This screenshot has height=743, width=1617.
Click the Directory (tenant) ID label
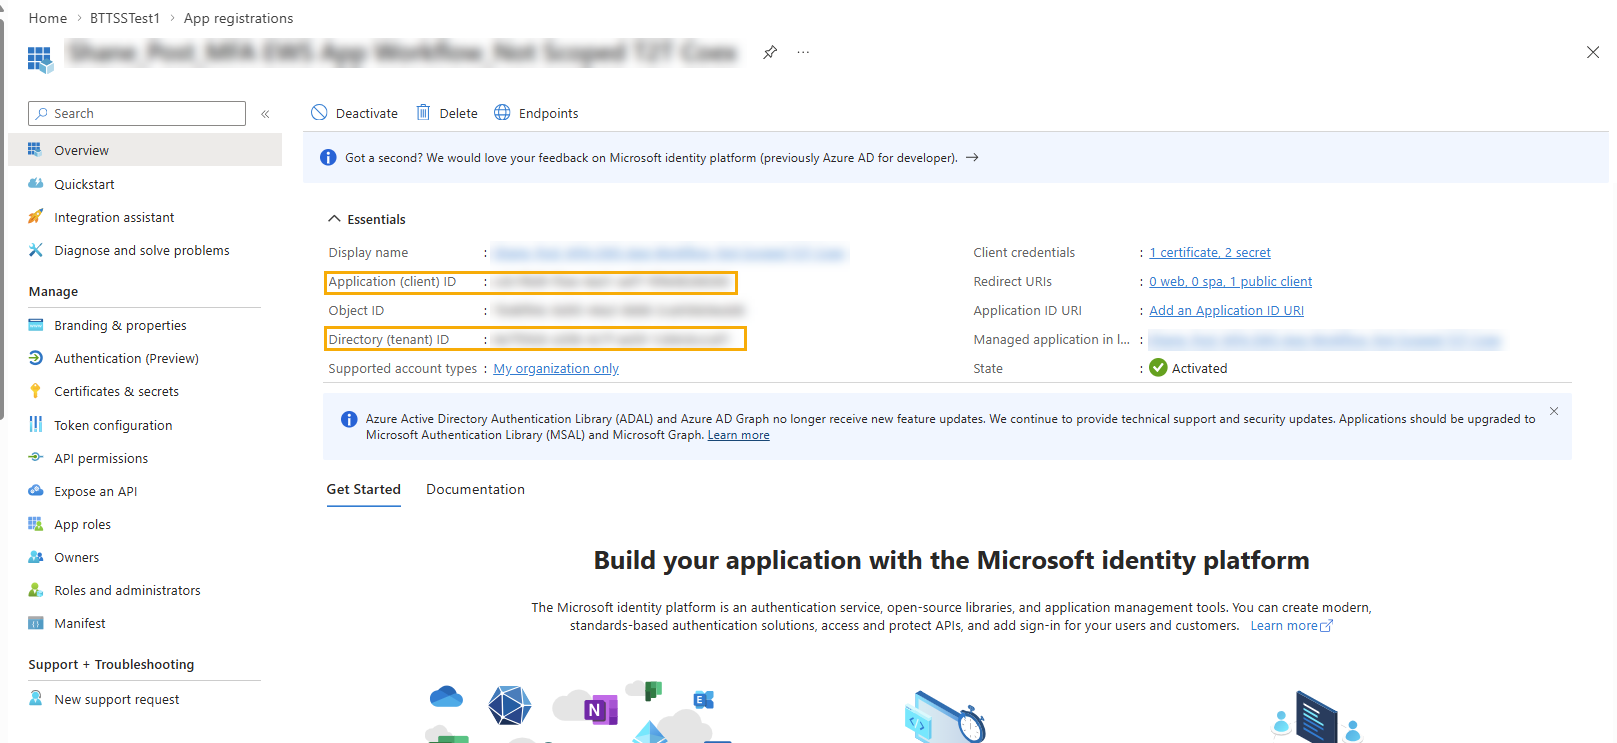point(389,339)
